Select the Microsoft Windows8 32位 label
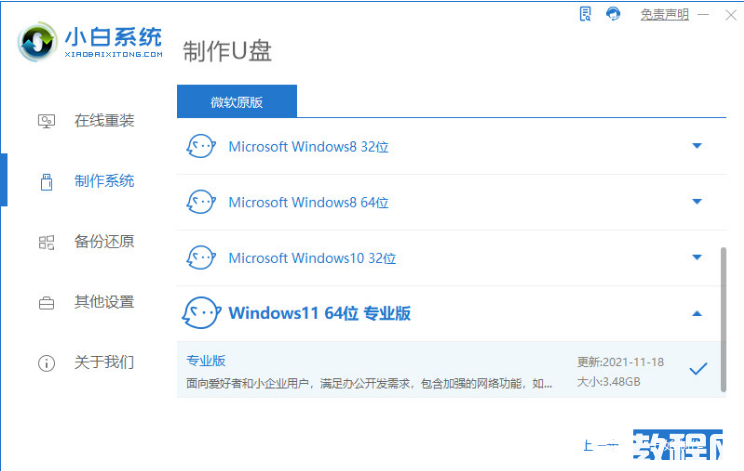Image resolution: width=744 pixels, height=471 pixels. pos(308,147)
